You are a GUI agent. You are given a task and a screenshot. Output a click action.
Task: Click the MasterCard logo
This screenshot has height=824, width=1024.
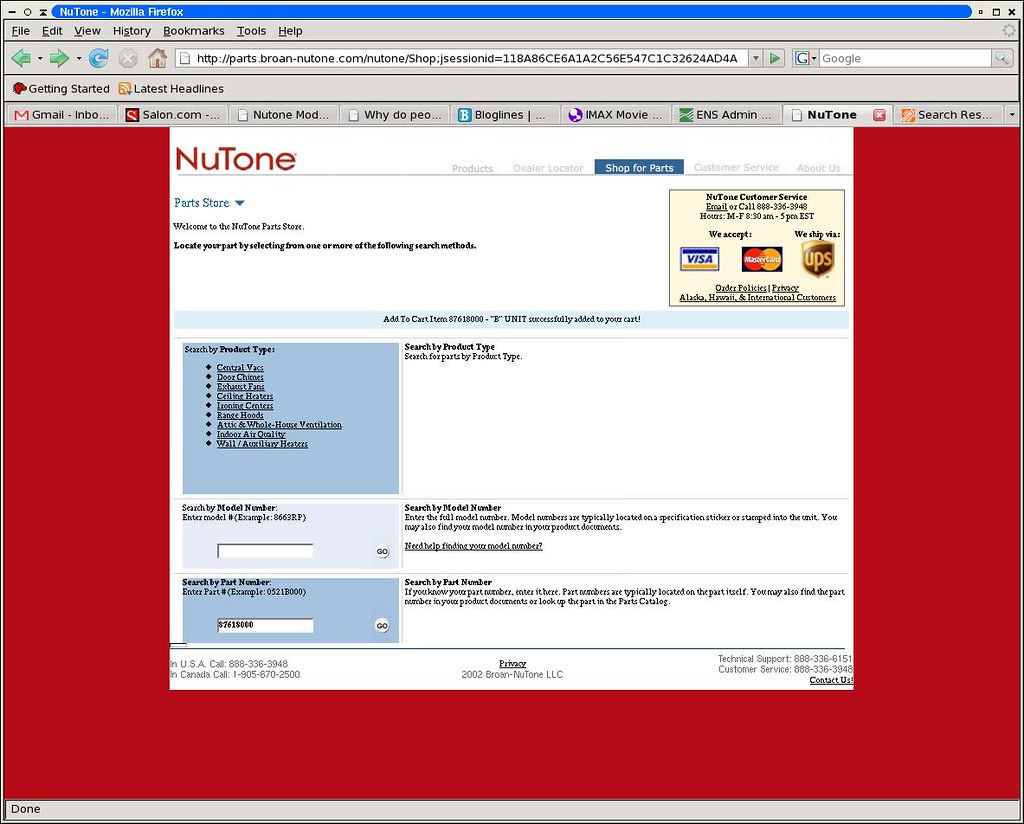tap(761, 259)
